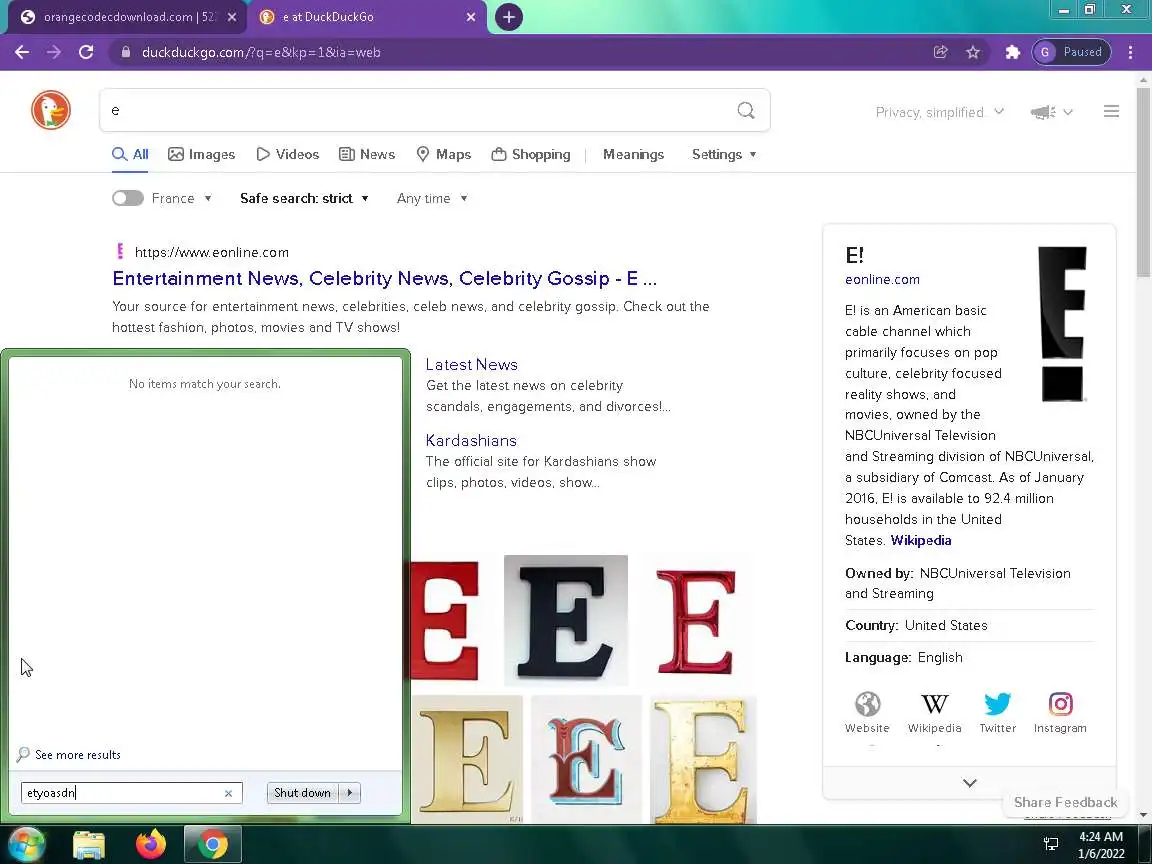Viewport: 1152px width, 864px height.
Task: Open the megaphone spread-the-word menu
Action: click(x=1051, y=112)
